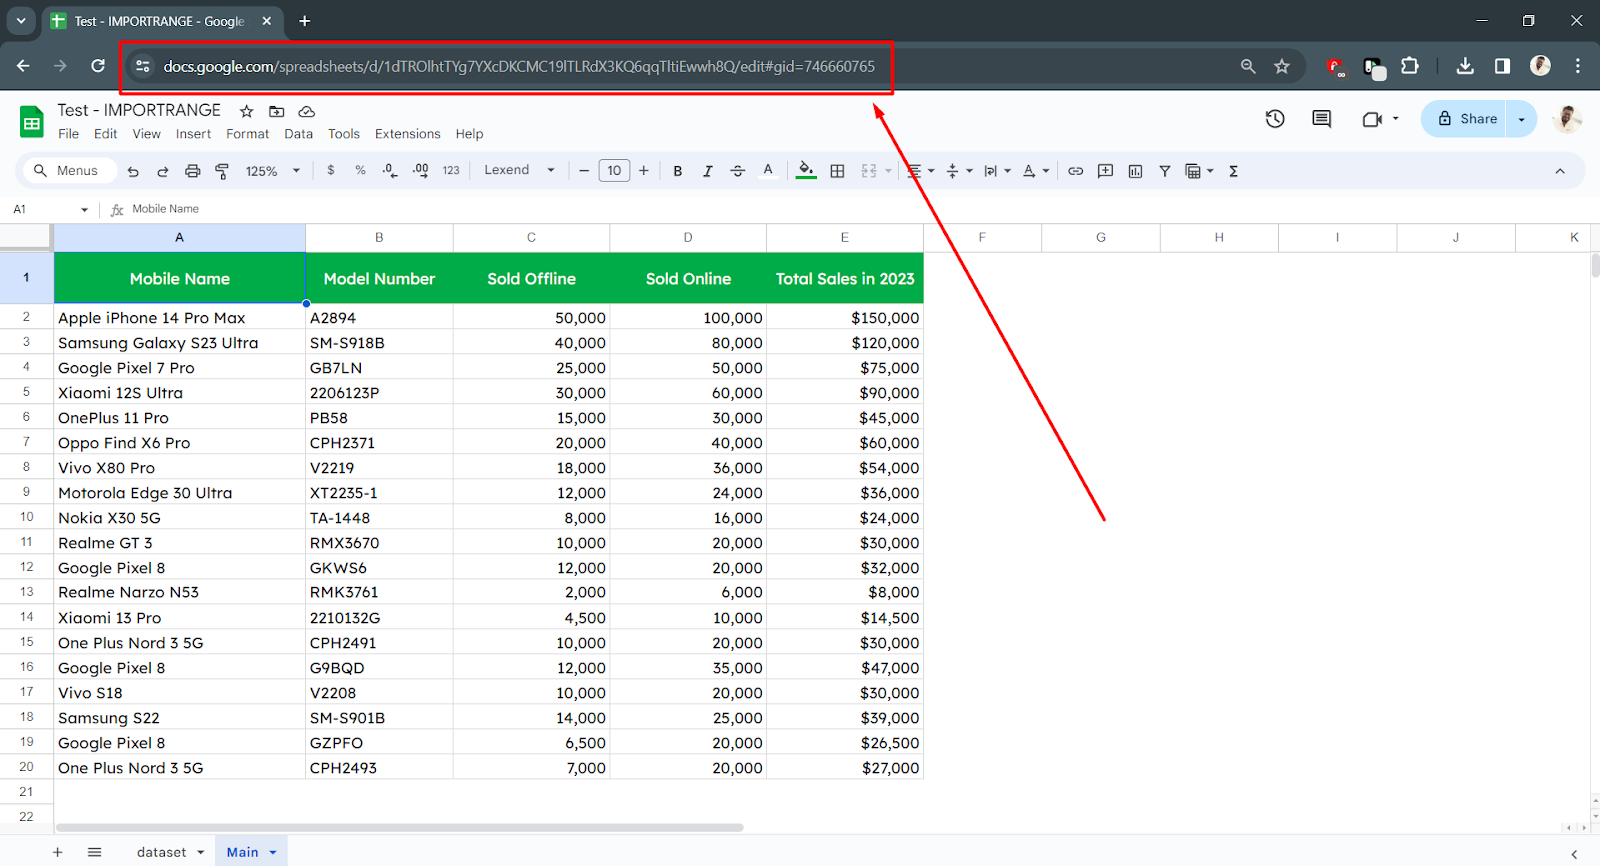The height and width of the screenshot is (866, 1600).
Task: Click the font size field showing 10
Action: (x=614, y=171)
